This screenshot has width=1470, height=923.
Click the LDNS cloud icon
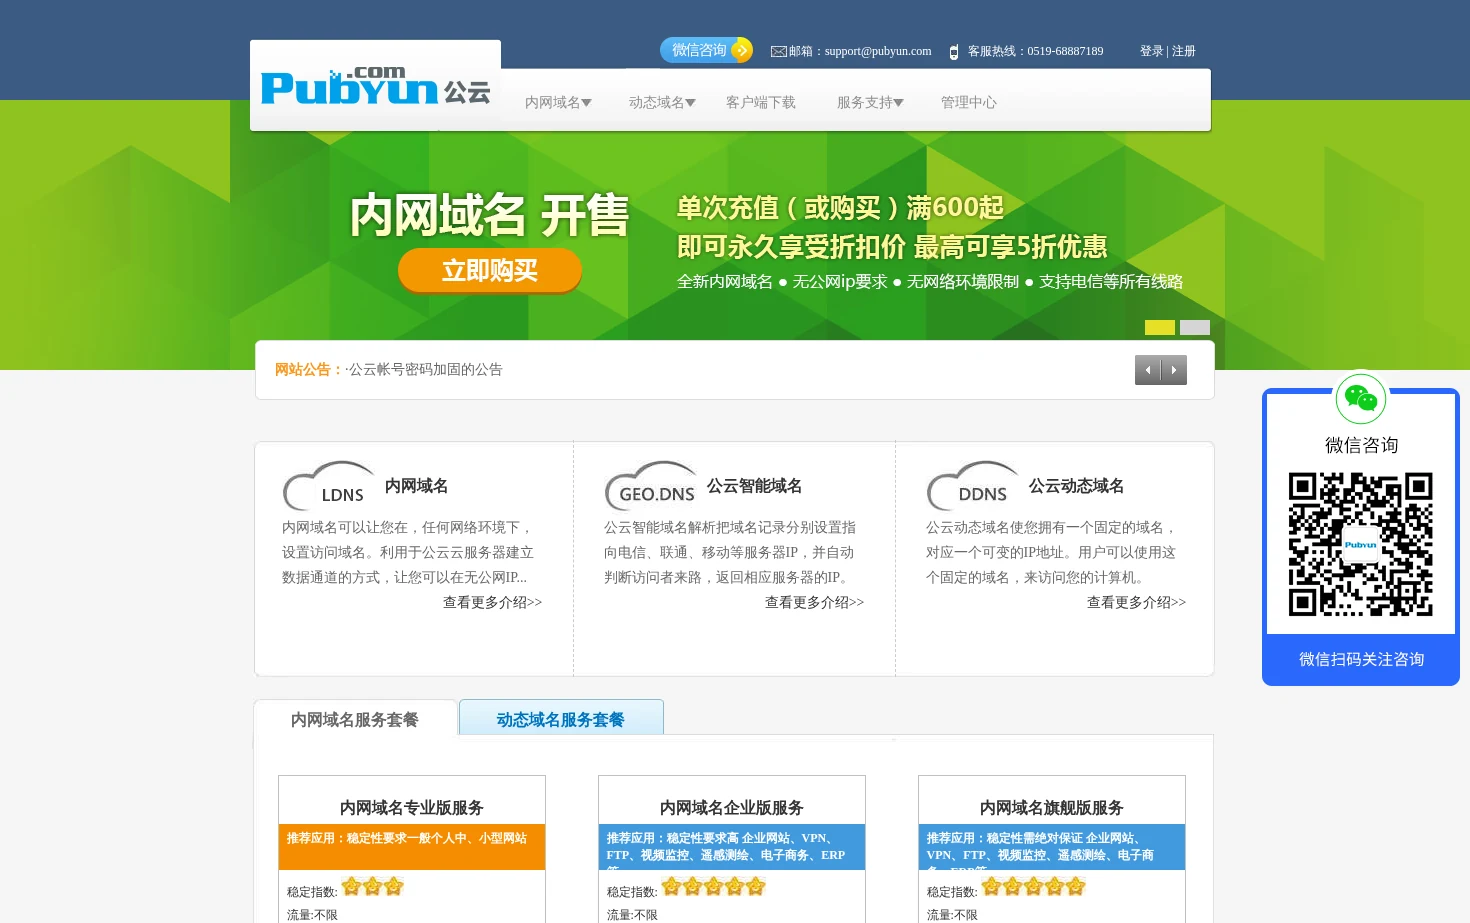[x=328, y=486]
